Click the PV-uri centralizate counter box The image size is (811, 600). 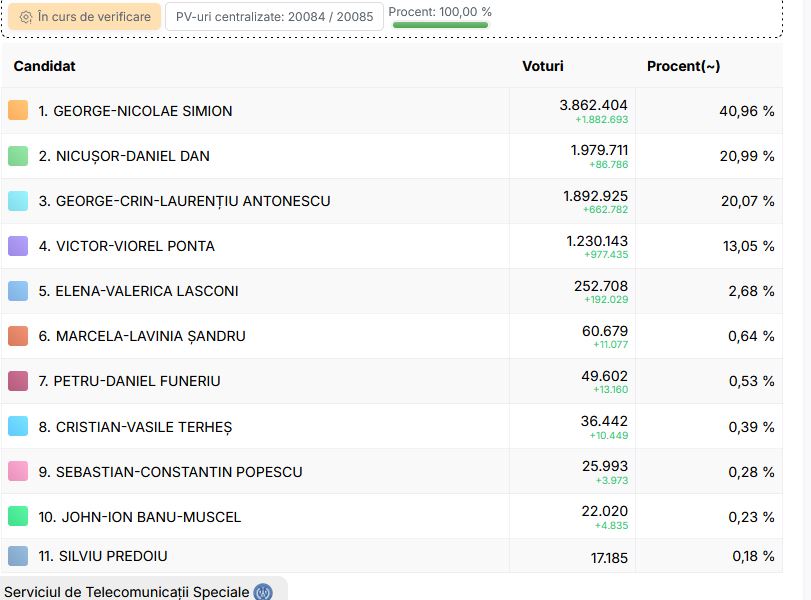pyautogui.click(x=274, y=17)
